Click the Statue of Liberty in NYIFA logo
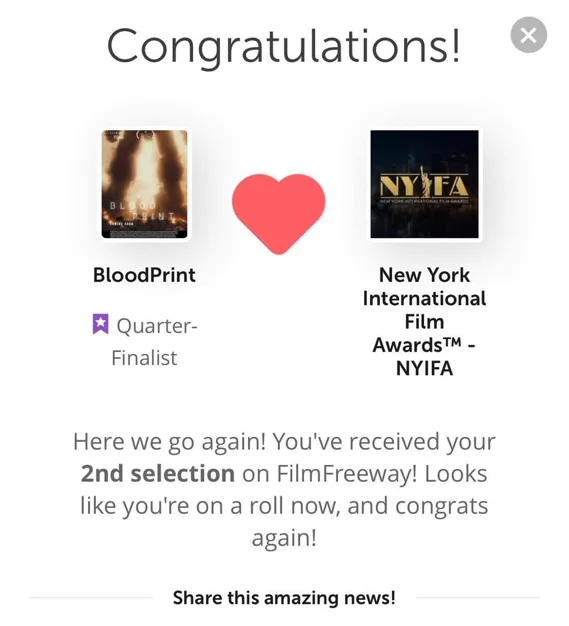Viewport: 569px width, 626px height. tap(424, 182)
